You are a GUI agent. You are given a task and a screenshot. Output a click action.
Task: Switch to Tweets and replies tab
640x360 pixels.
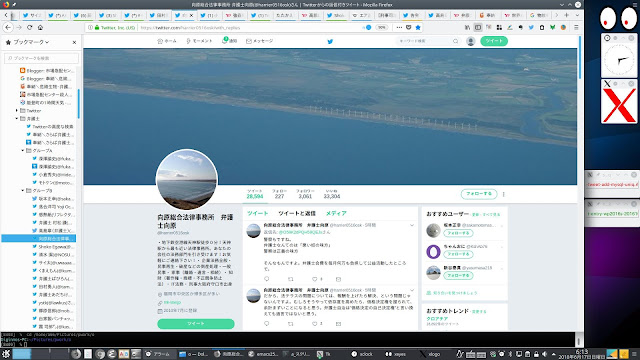[x=297, y=213]
